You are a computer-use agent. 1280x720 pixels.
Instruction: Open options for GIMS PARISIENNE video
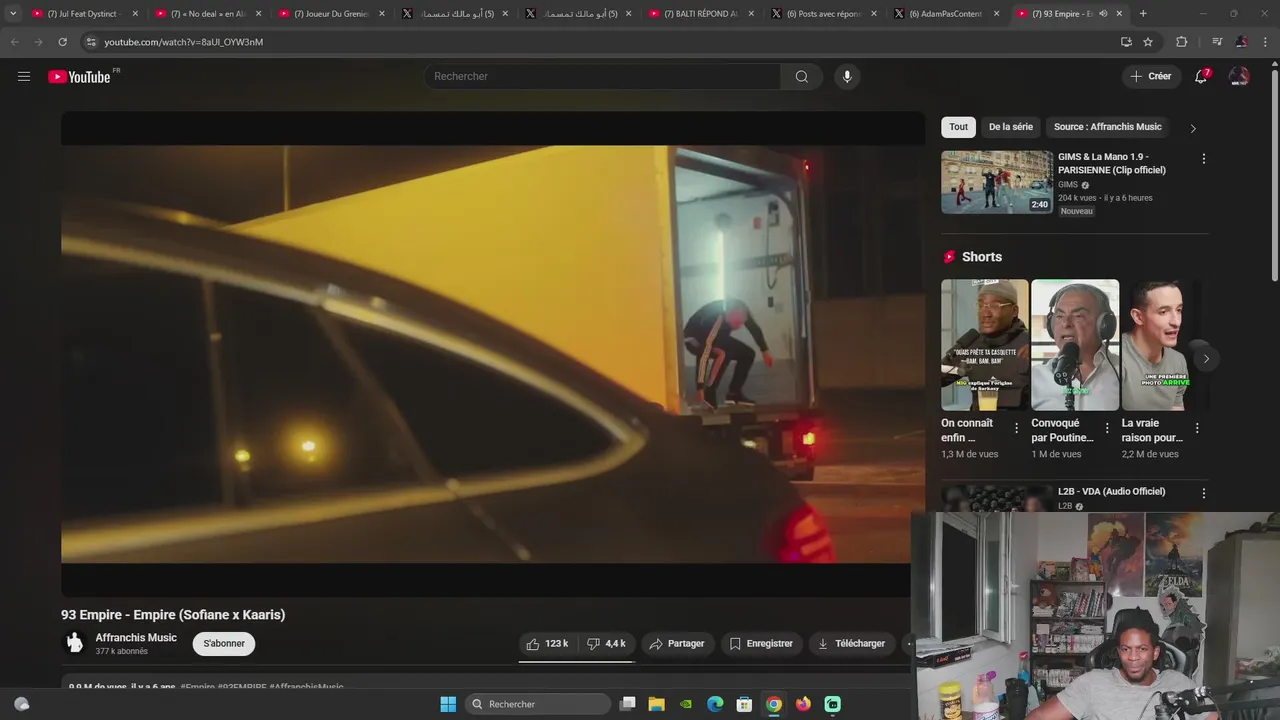point(1203,159)
